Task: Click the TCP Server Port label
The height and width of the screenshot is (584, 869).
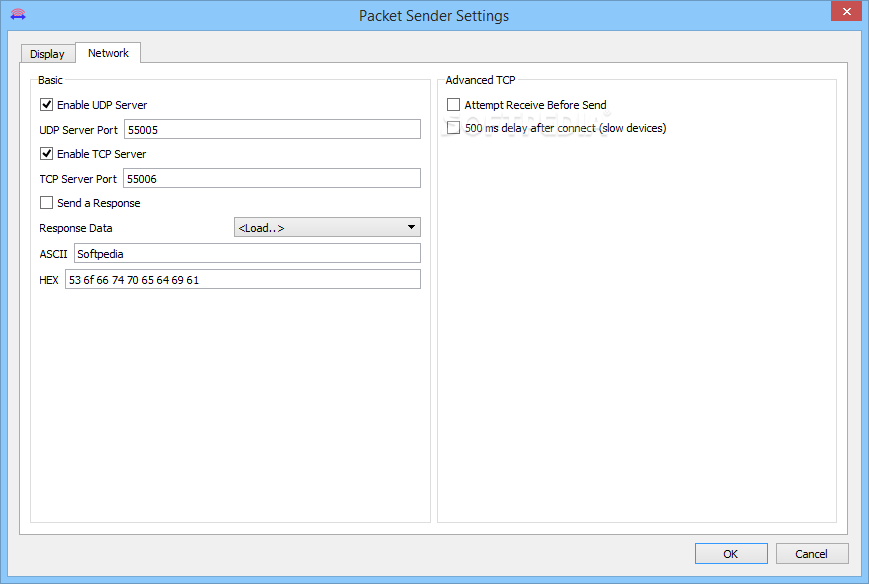Action: coord(78,178)
